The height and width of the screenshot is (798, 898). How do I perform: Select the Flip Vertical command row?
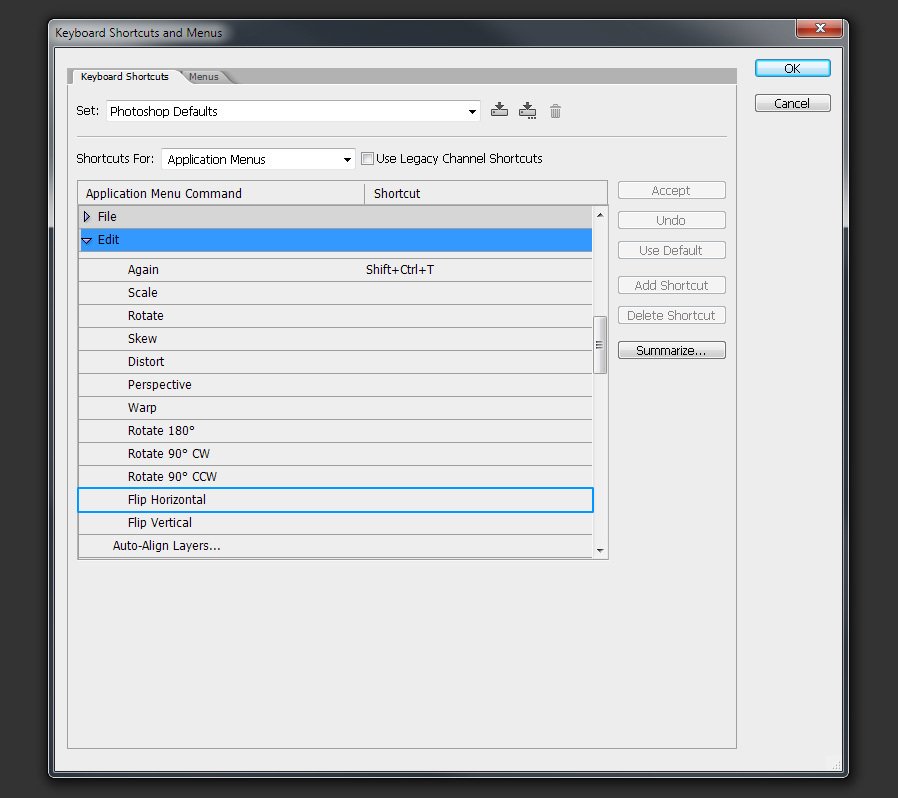[335, 522]
